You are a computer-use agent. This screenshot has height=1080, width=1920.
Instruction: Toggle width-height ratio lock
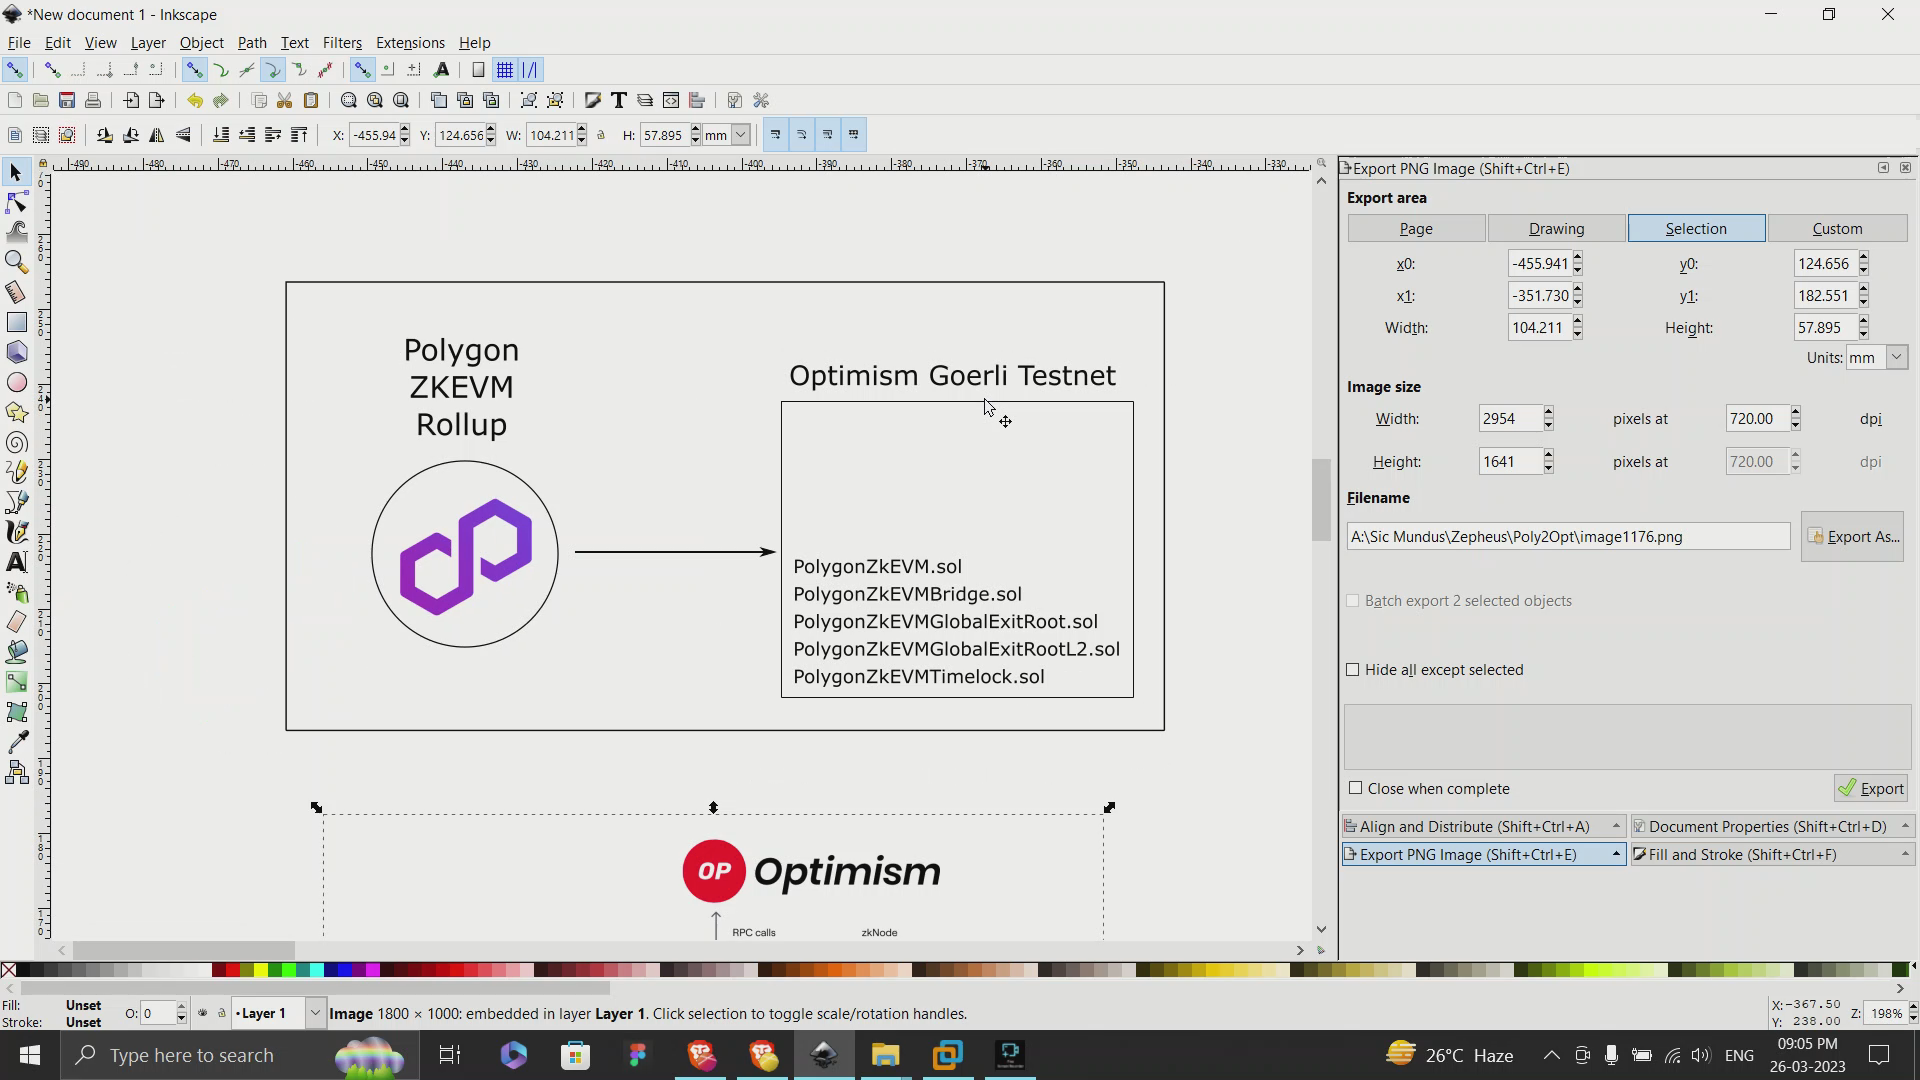coord(601,135)
